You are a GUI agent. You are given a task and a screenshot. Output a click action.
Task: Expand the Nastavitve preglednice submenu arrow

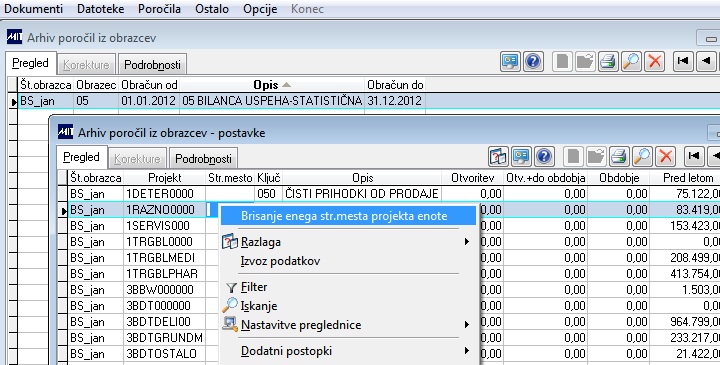(467, 325)
